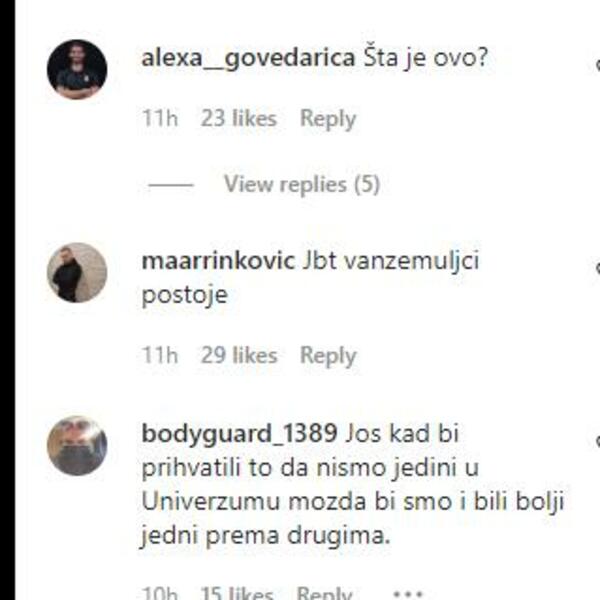Screen dimensions: 600x600
Task: Reply to maarrinkovic's comment
Action: [x=328, y=355]
